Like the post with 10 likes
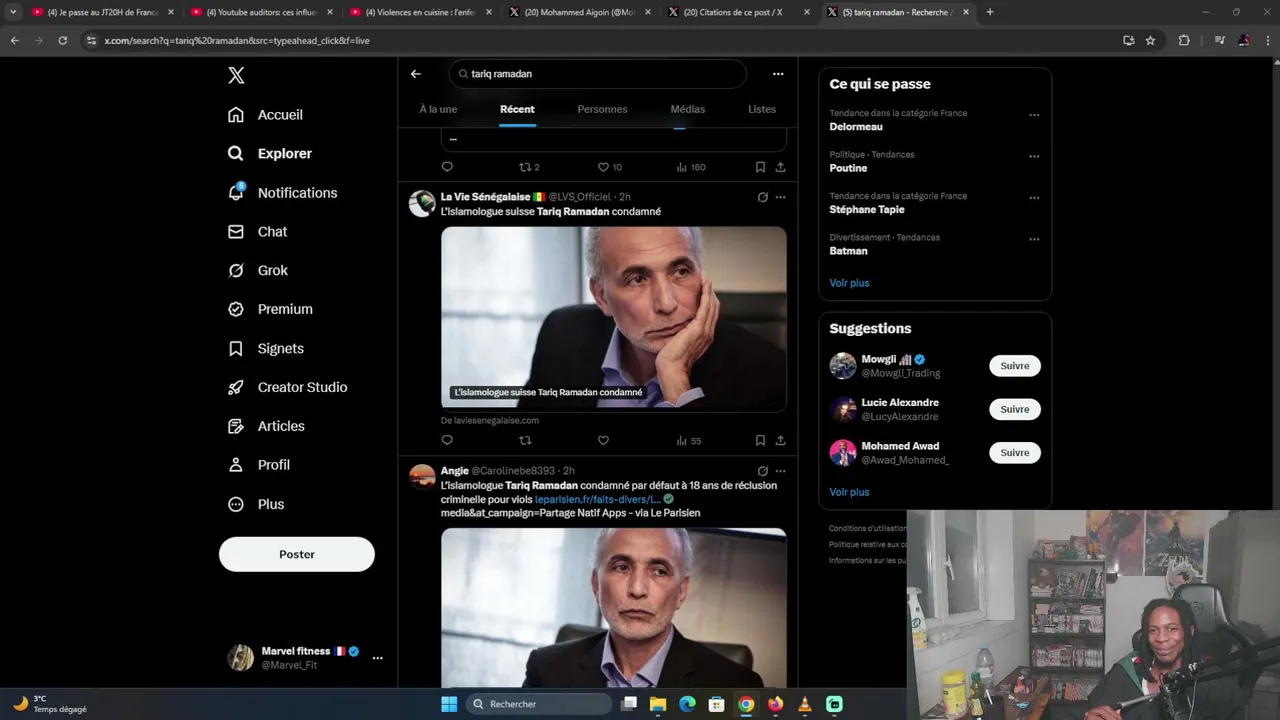 point(609,167)
